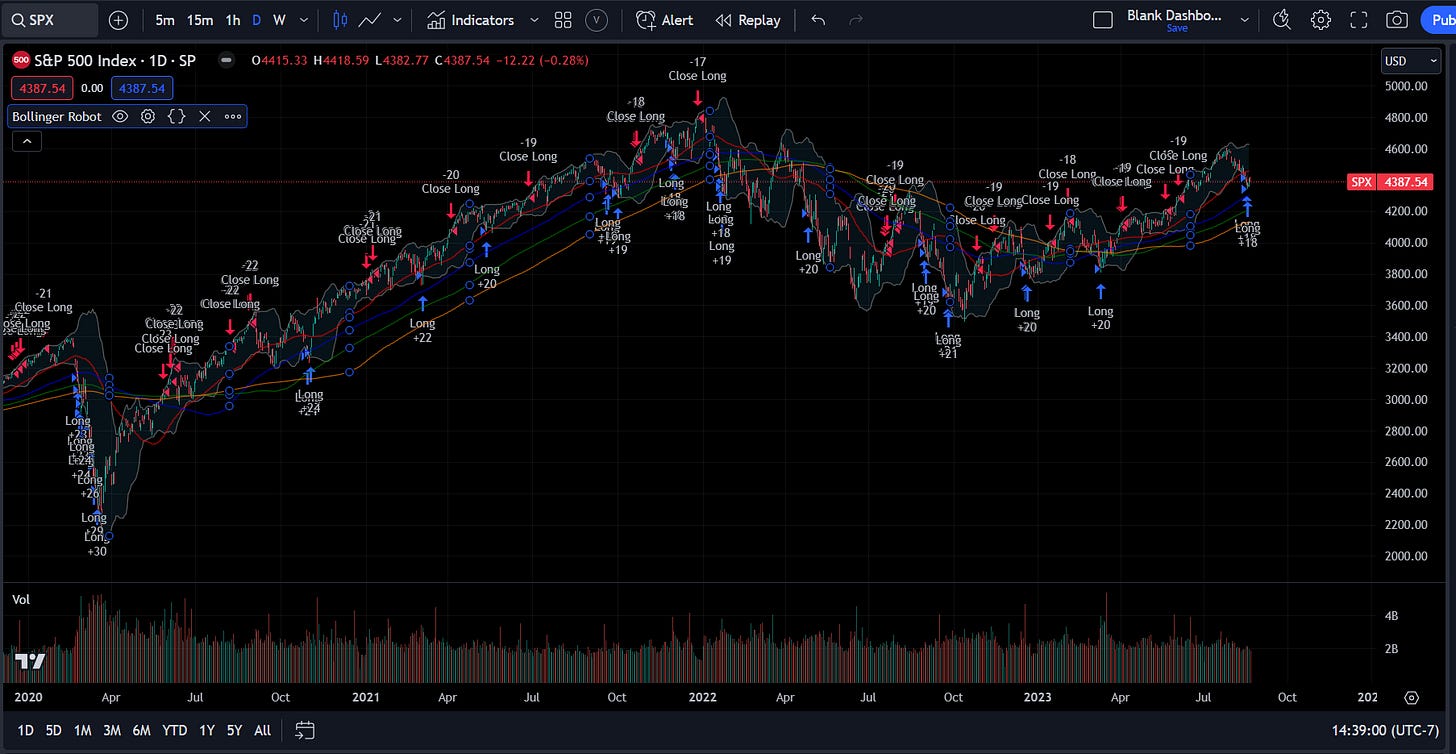Select the 15m timeframe
Image resolution: width=1456 pixels, height=754 pixels.
click(x=200, y=20)
